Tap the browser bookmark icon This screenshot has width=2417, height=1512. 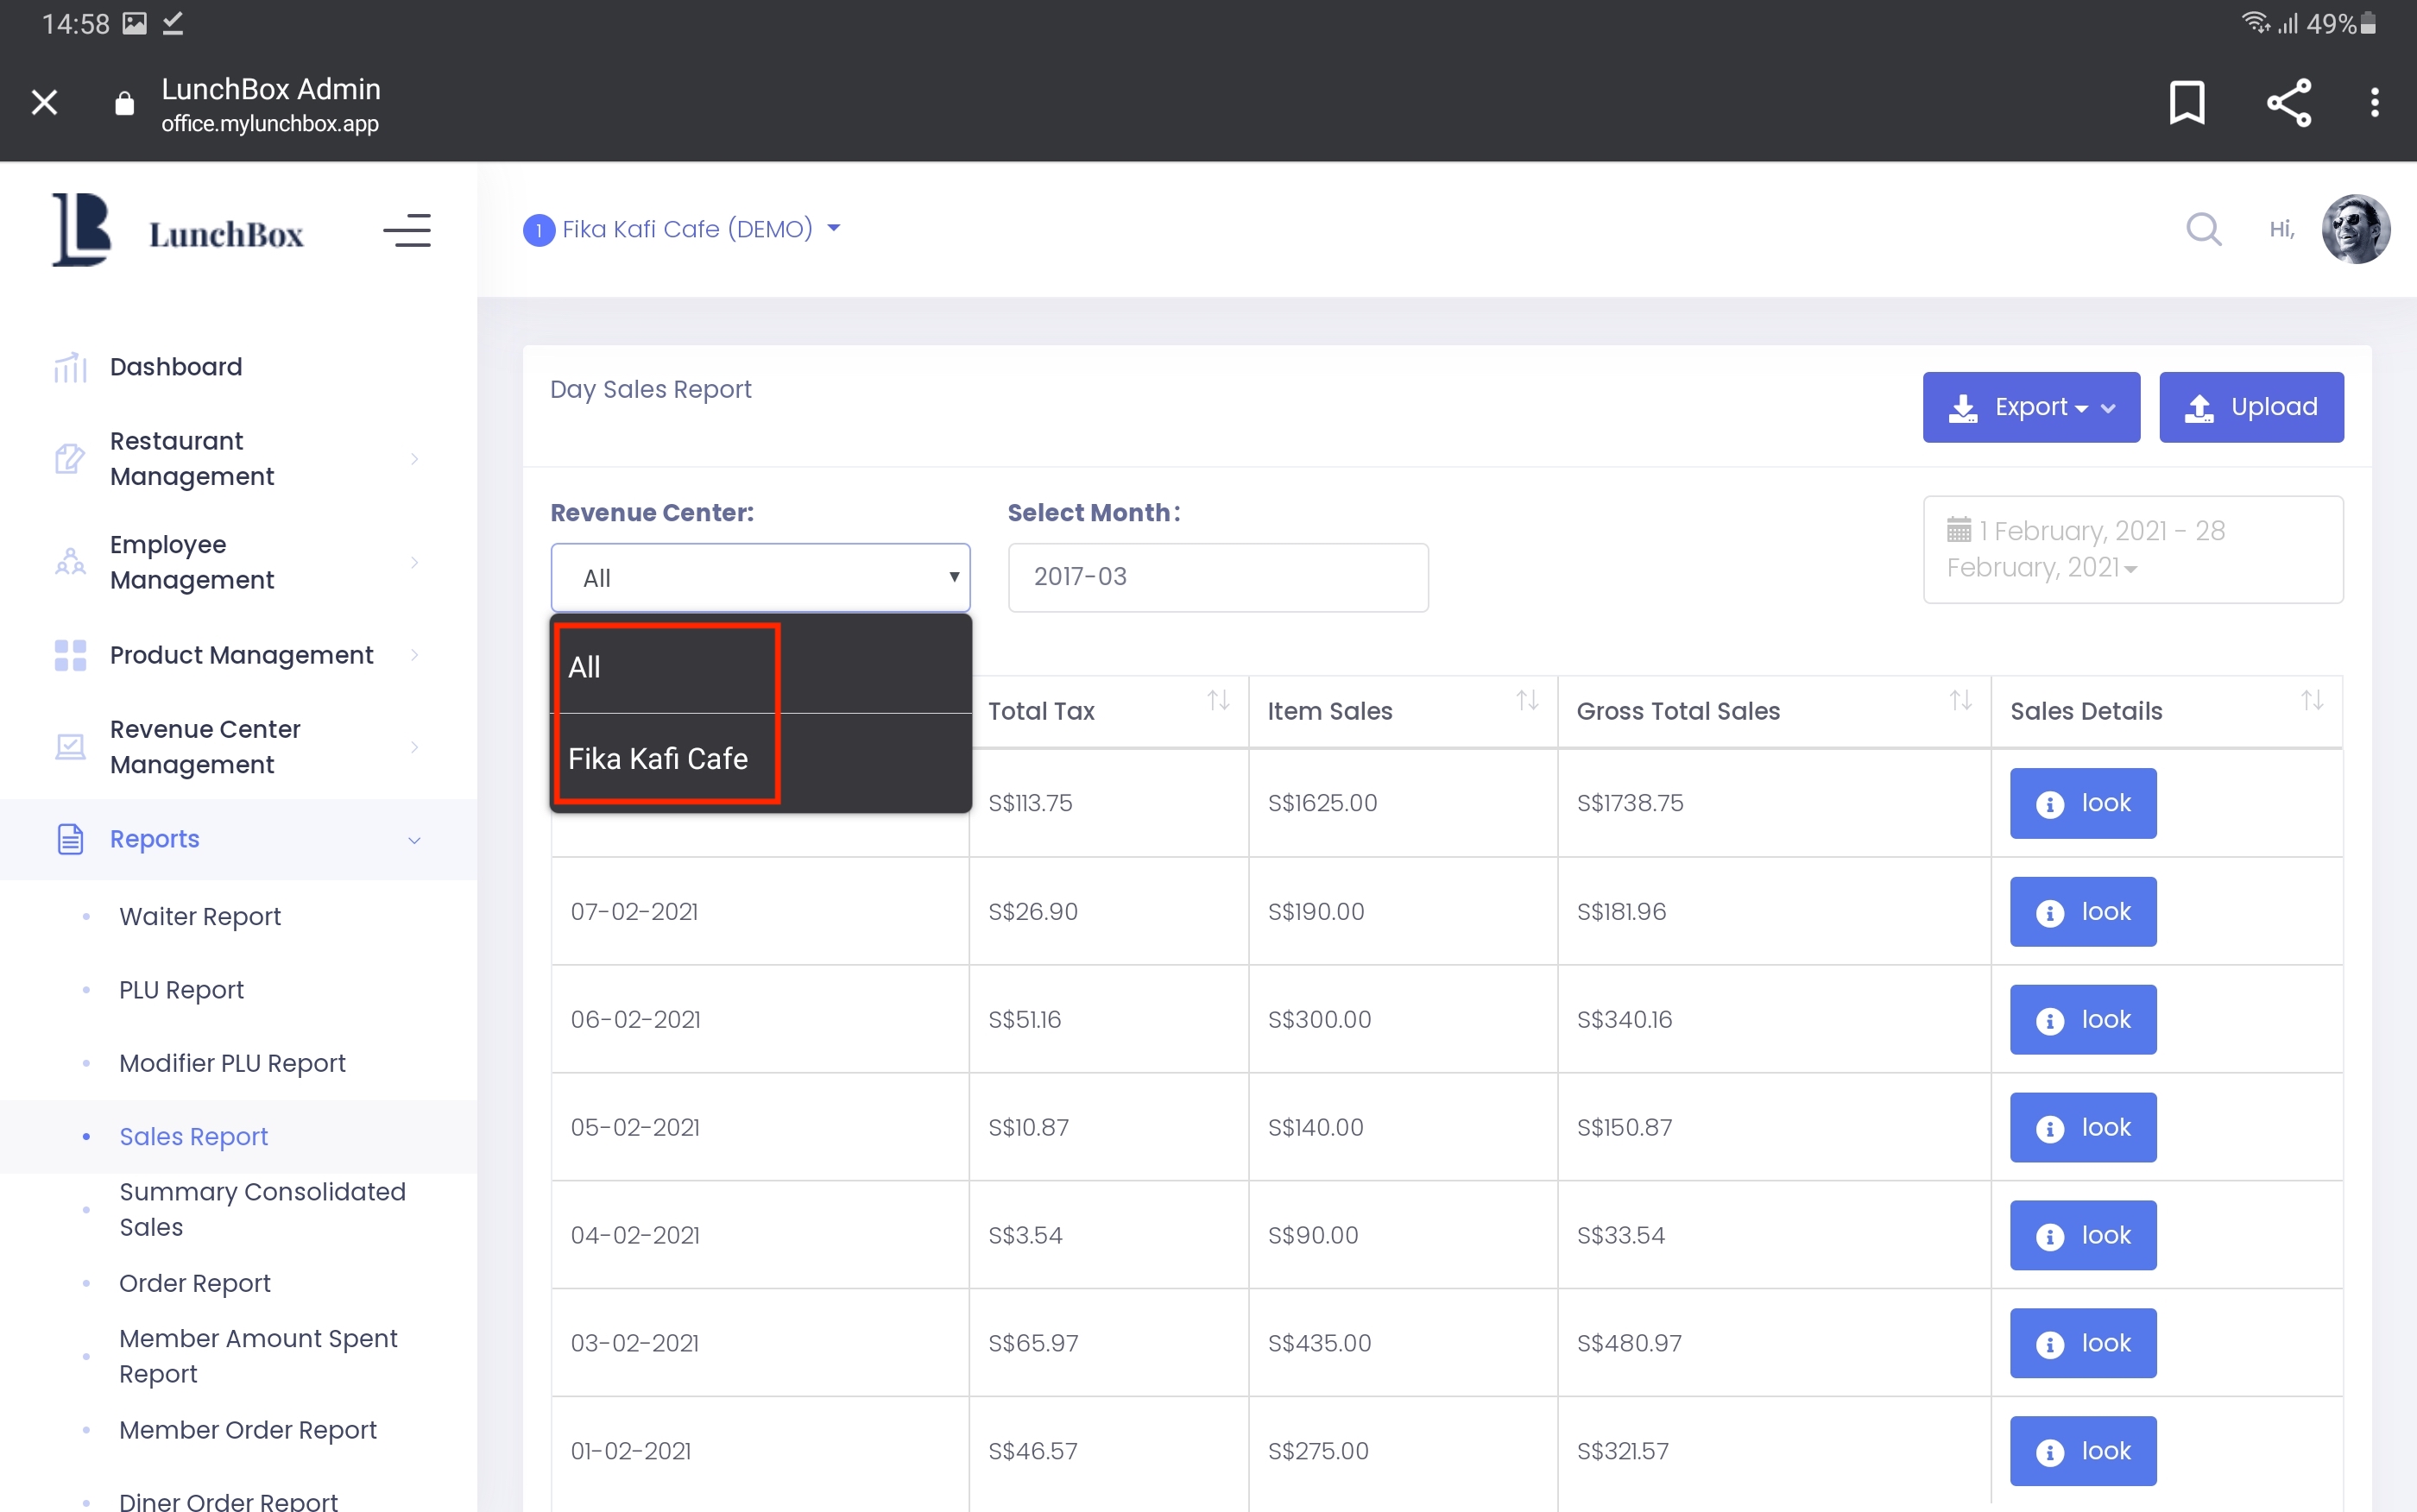coord(2186,102)
